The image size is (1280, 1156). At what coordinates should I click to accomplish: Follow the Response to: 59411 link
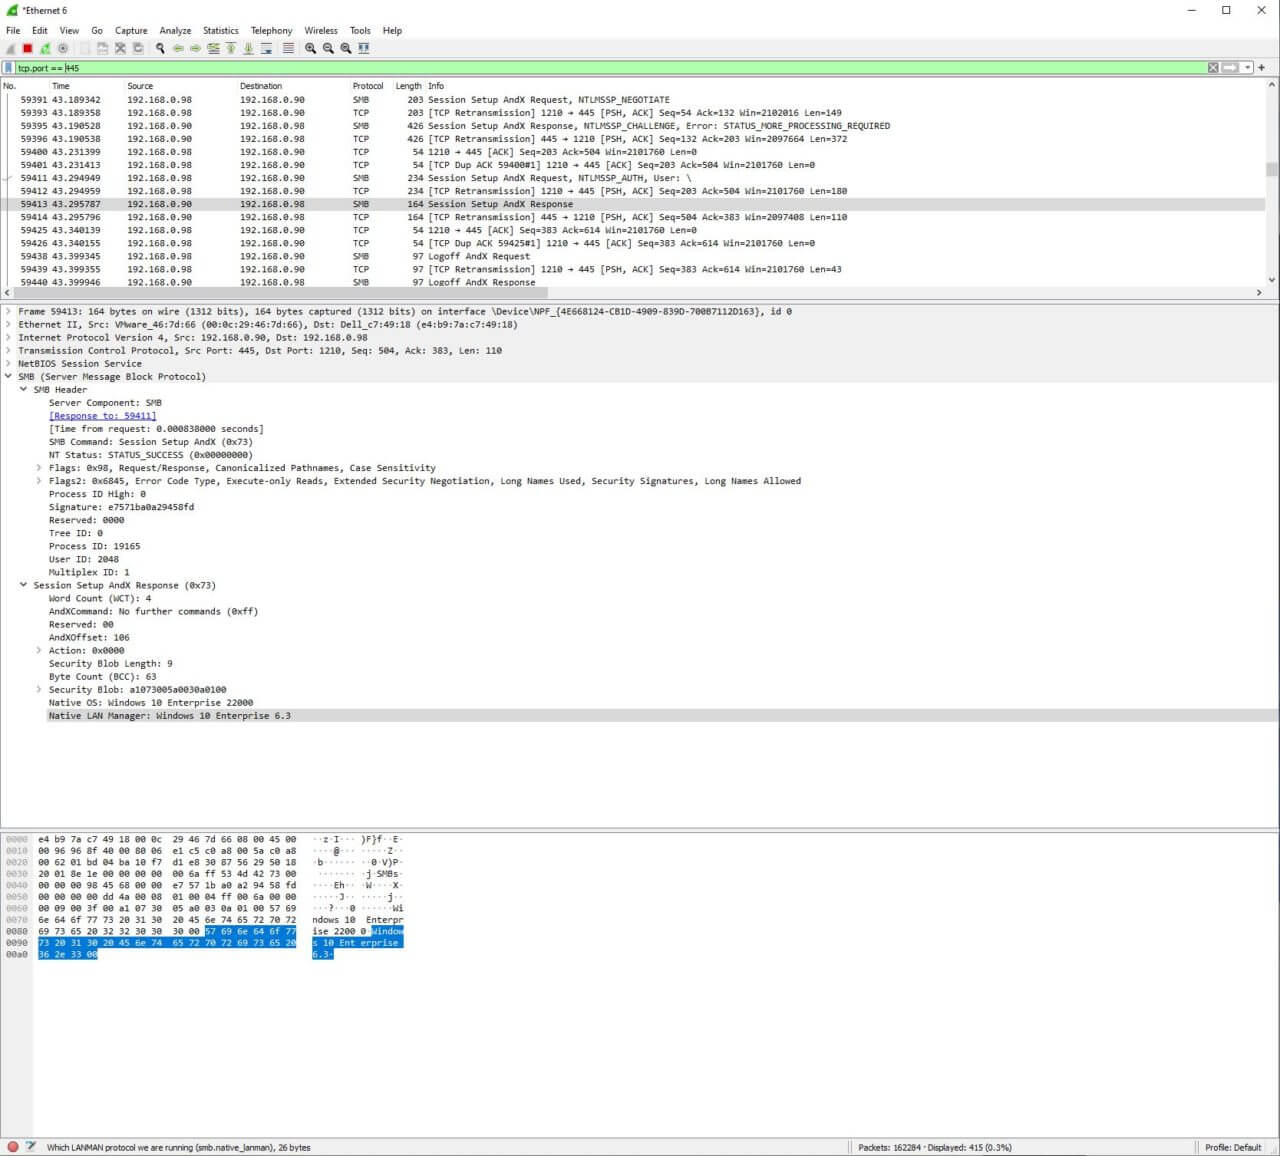point(102,415)
